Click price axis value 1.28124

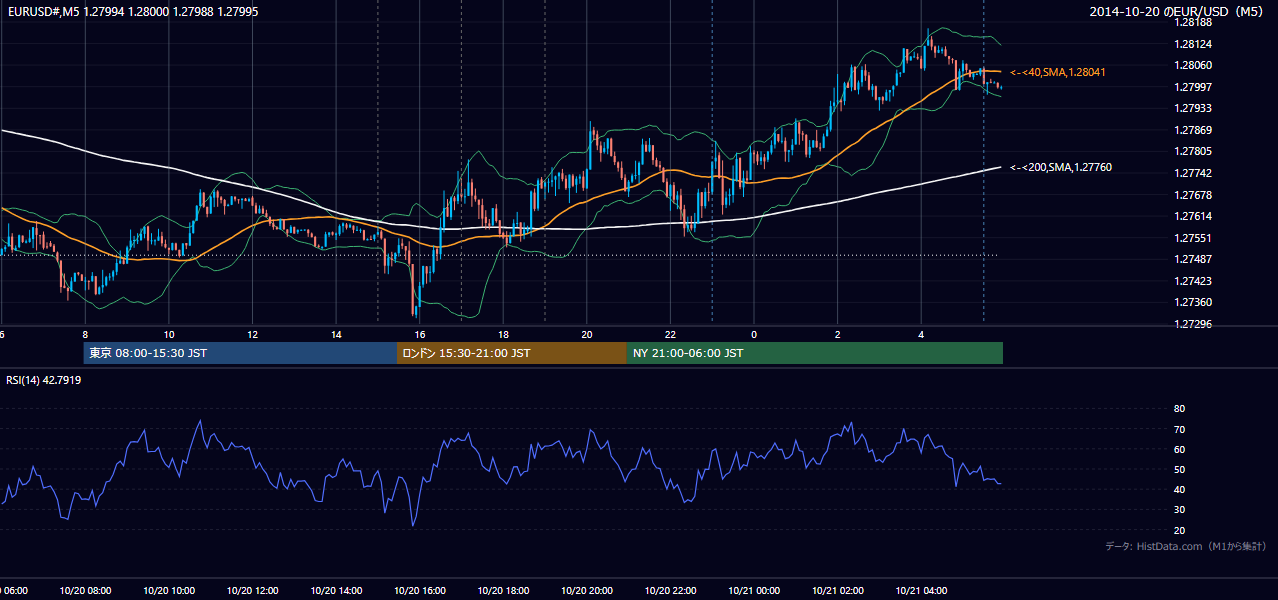(x=1193, y=44)
